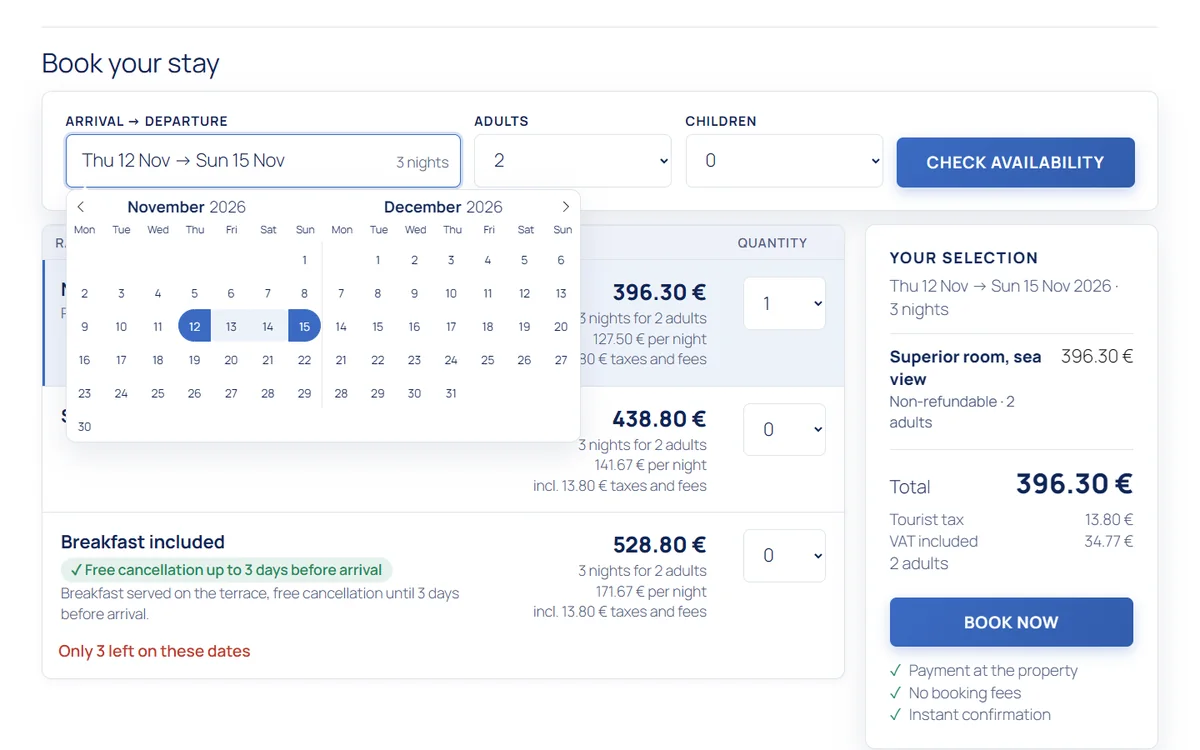Select November 12 arrival date

[x=194, y=326]
